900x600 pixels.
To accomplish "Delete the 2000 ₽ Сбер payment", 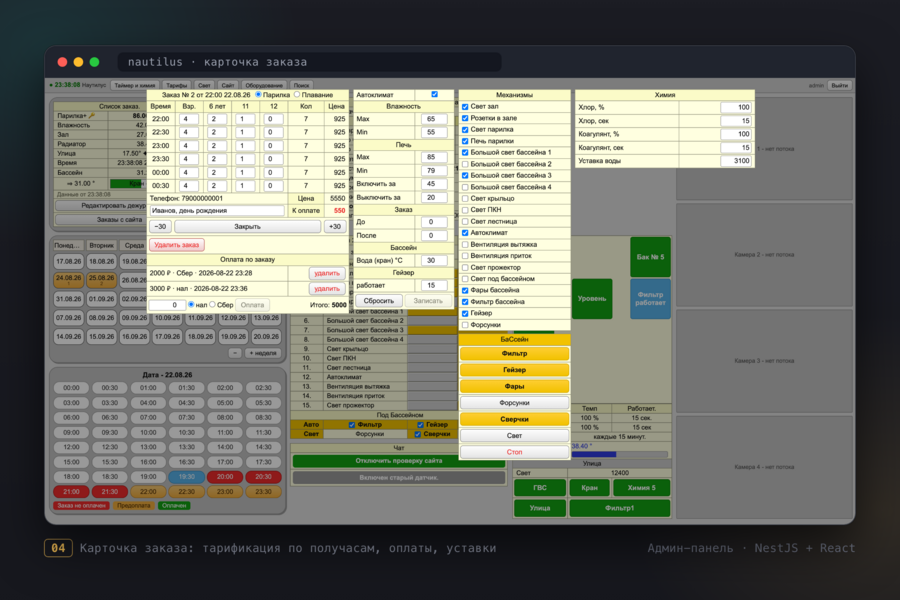I will tap(327, 273).
